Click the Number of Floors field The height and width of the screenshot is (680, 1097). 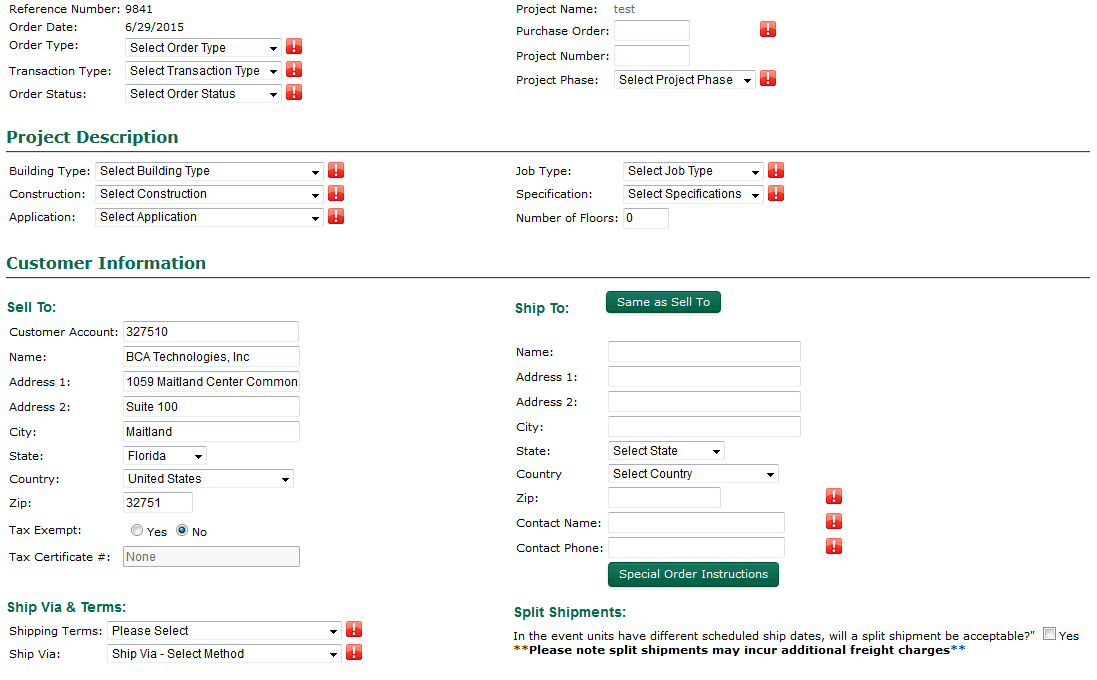[646, 218]
